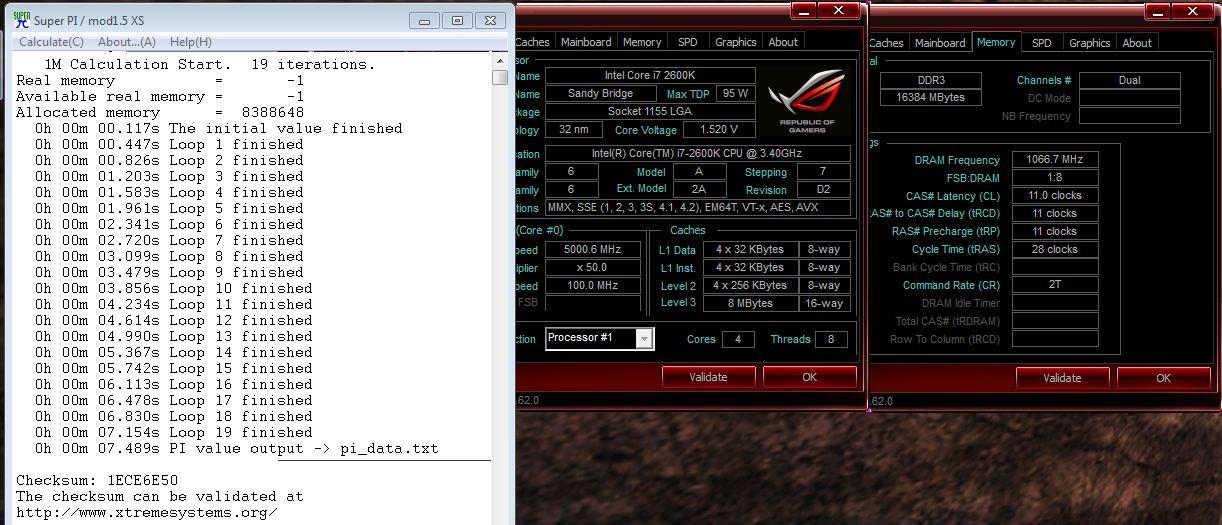Open Graphics tab in CPU-Z memory window

[1090, 43]
